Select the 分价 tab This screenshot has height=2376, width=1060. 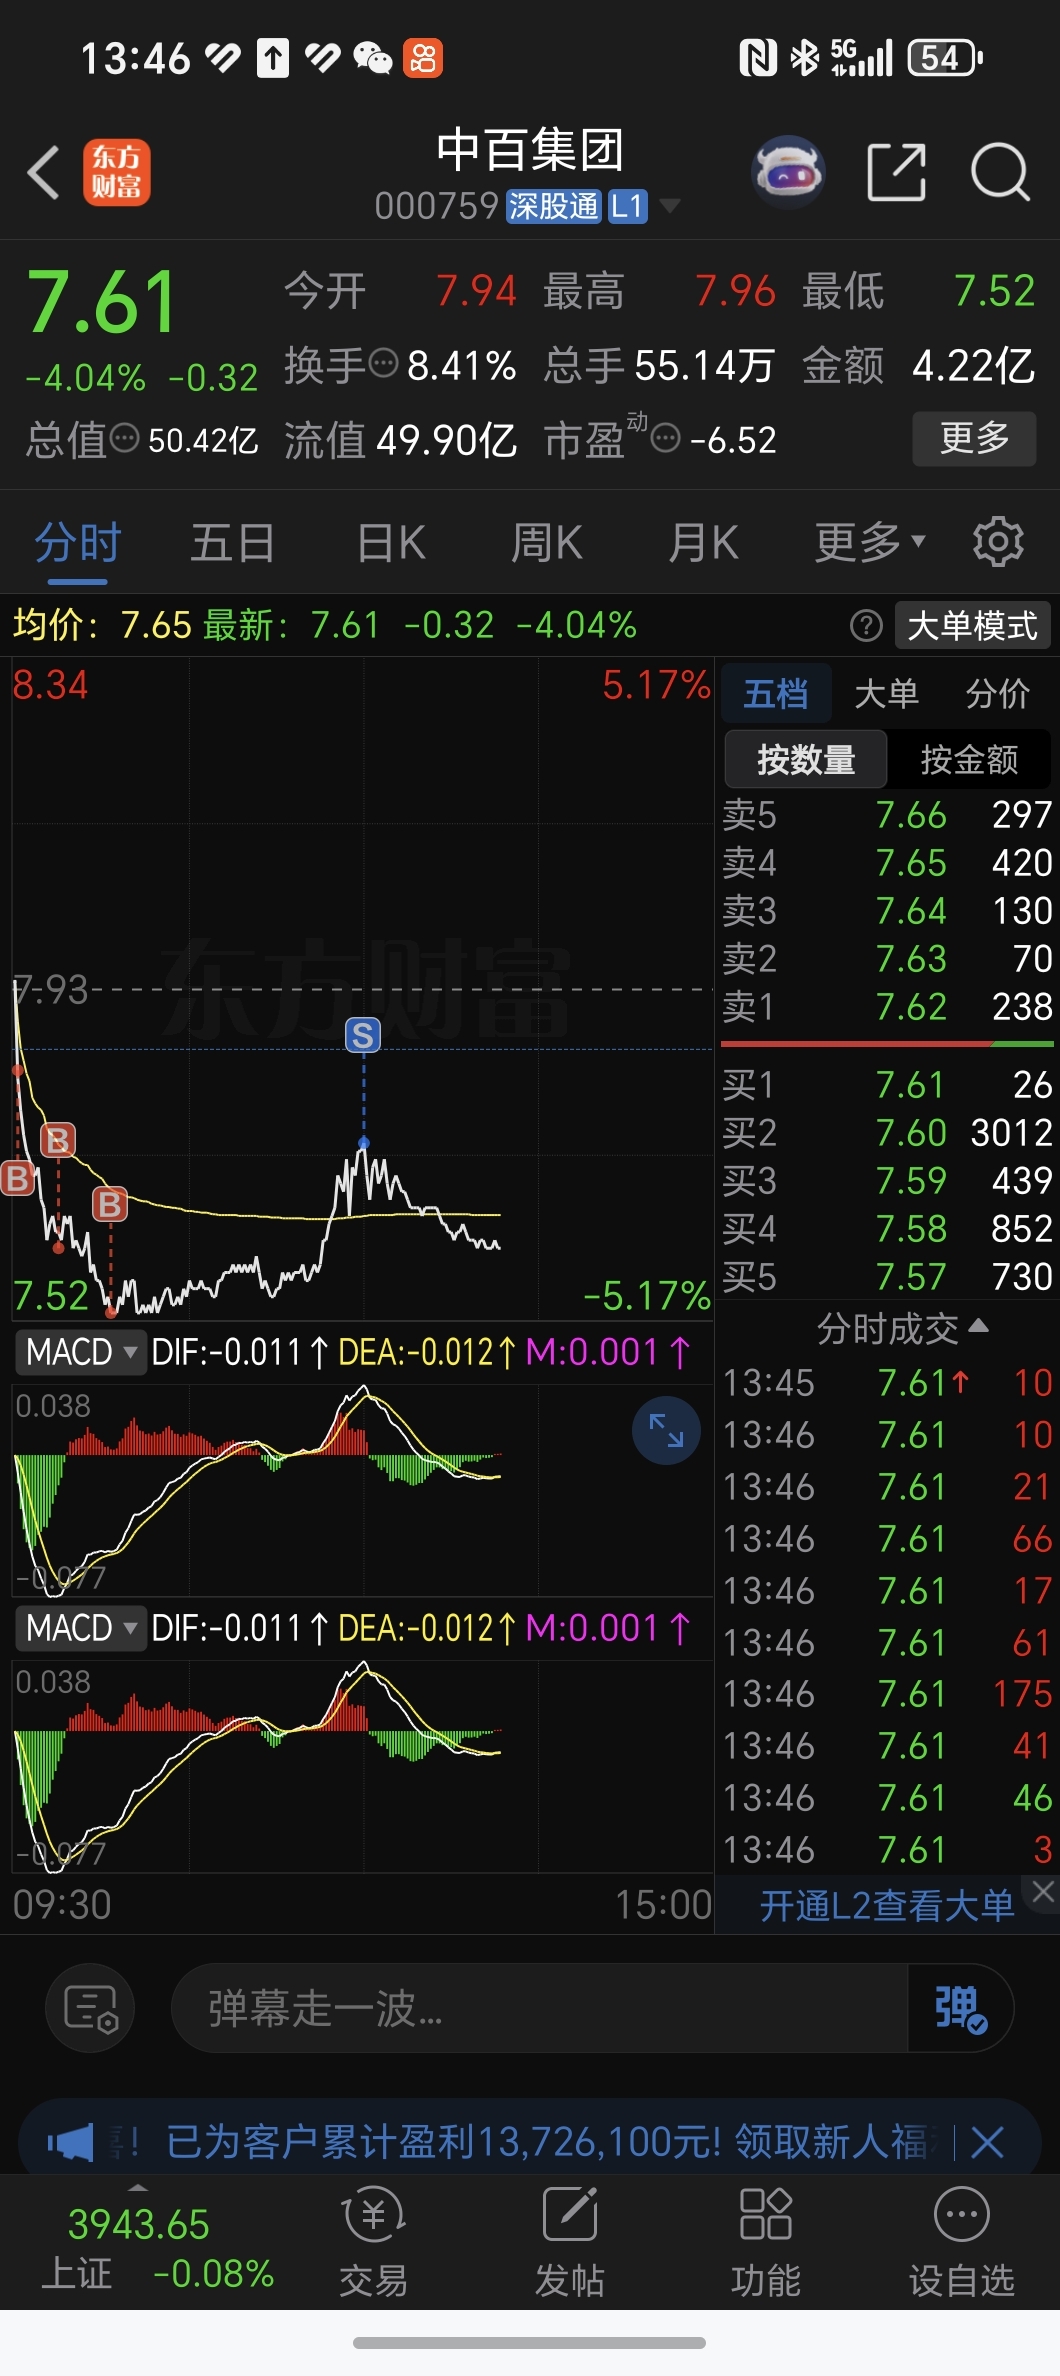[997, 693]
